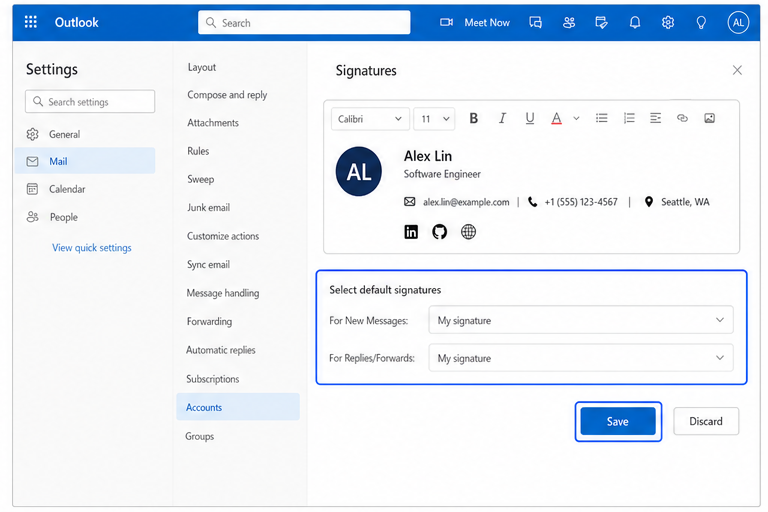Open the chat bubbles icon in header
Viewport: 768px width, 512px height.
tap(535, 23)
